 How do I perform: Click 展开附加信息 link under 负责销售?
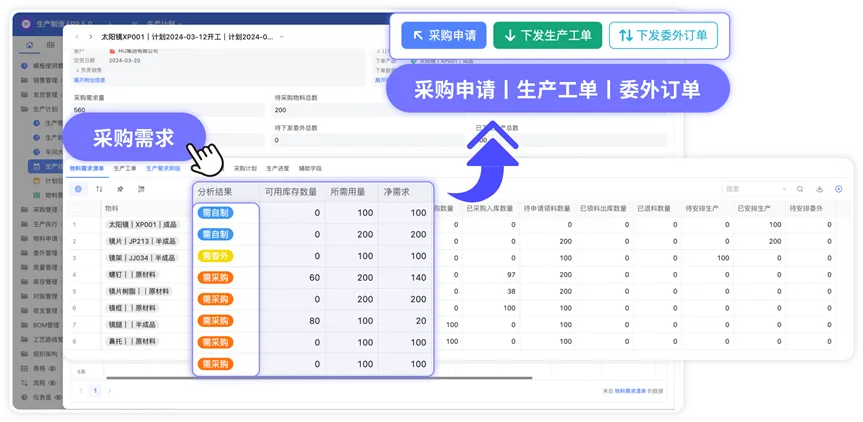coord(89,80)
